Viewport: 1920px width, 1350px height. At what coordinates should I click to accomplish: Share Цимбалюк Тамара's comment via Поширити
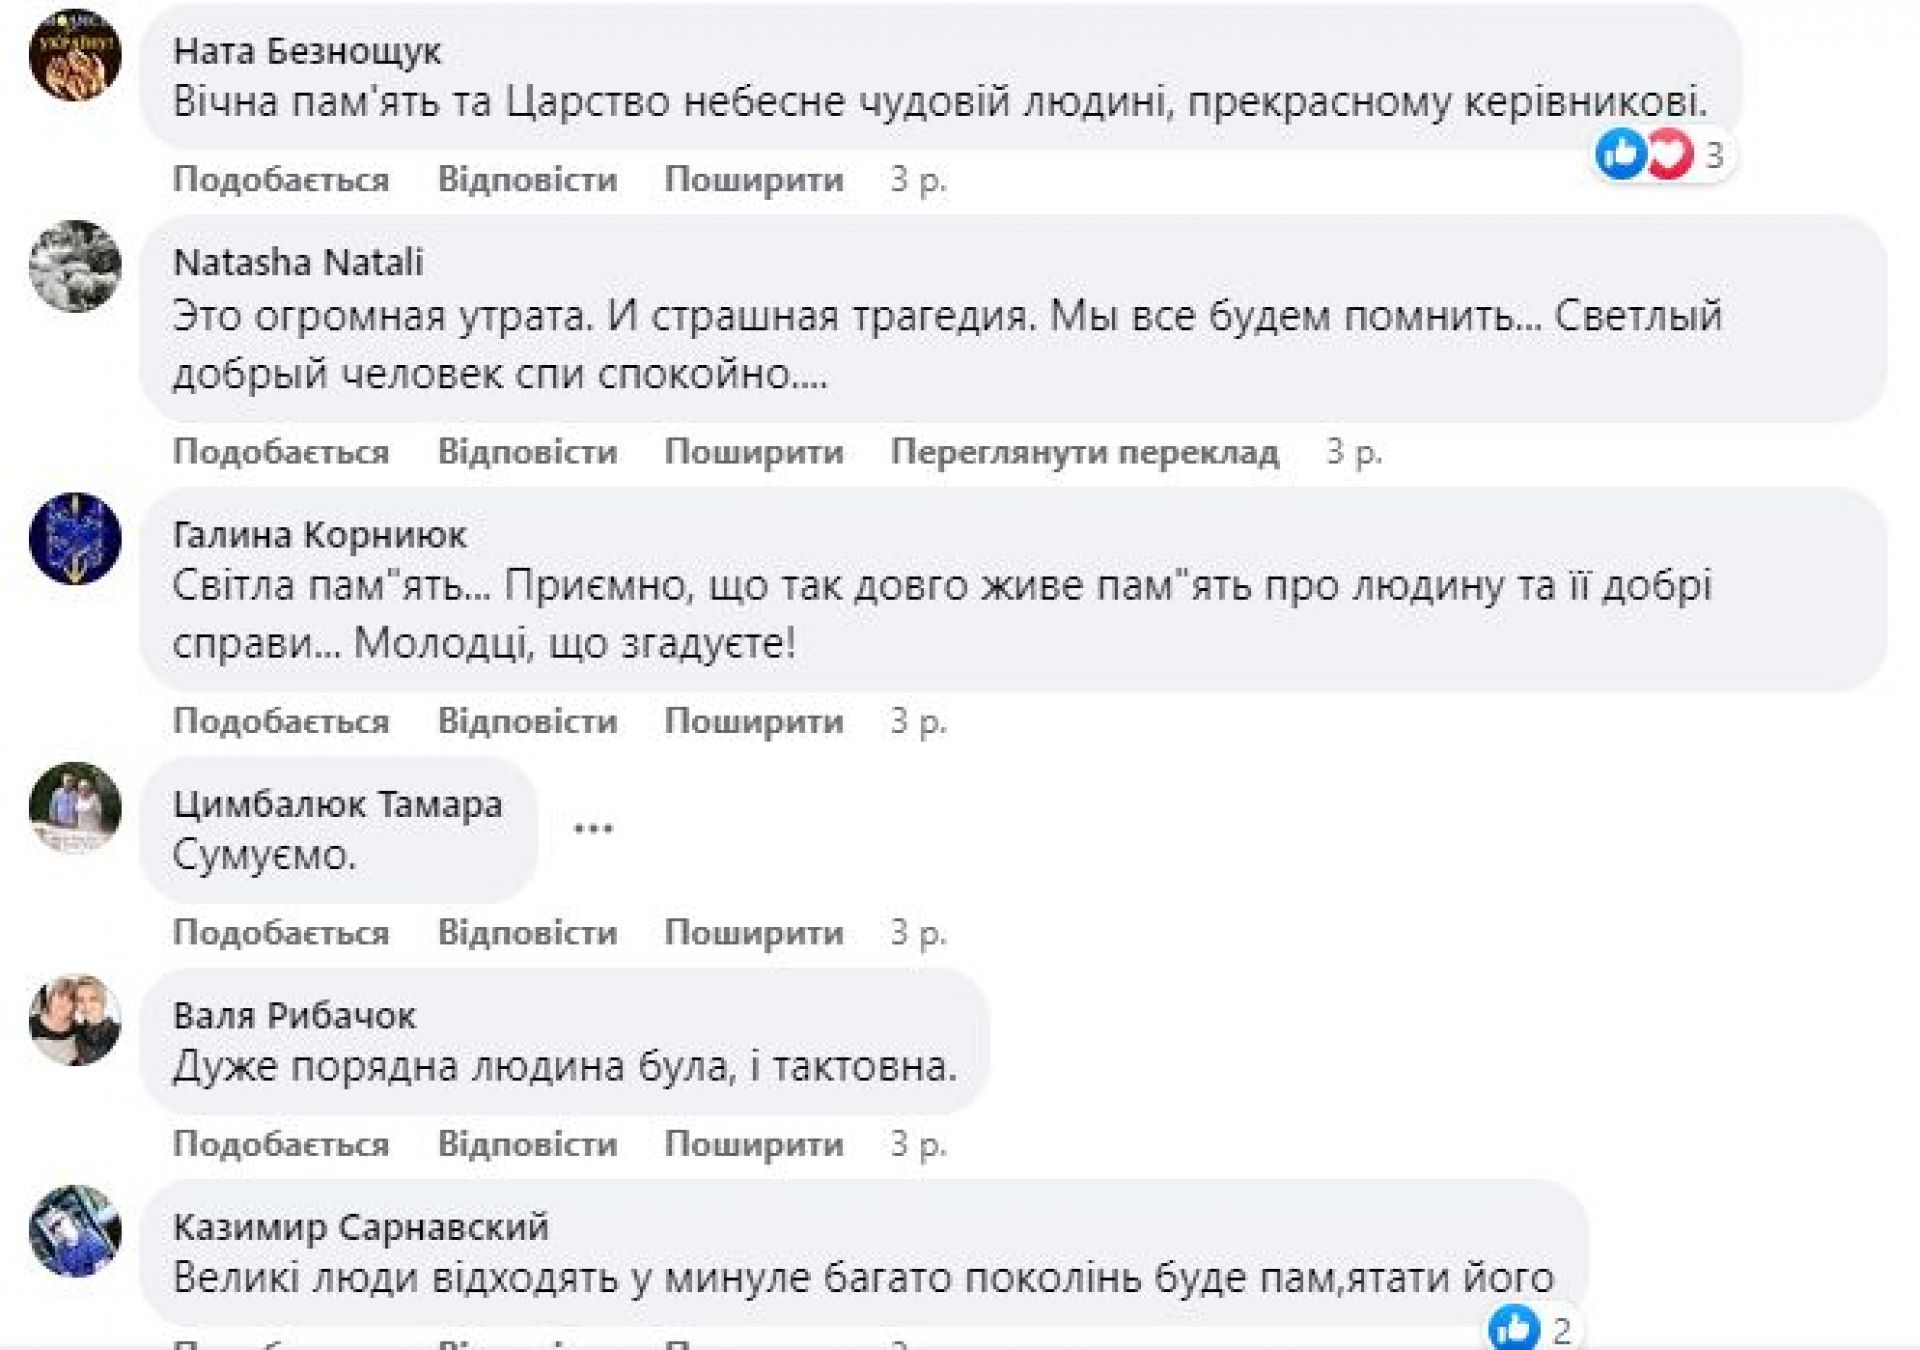[754, 933]
